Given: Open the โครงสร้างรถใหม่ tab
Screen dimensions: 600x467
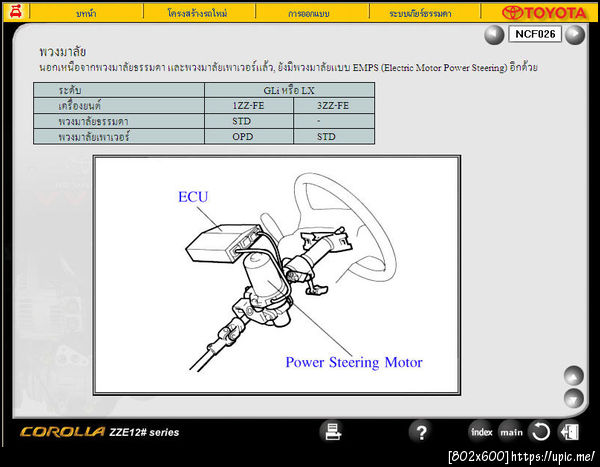Looking at the screenshot, I should (x=197, y=13).
